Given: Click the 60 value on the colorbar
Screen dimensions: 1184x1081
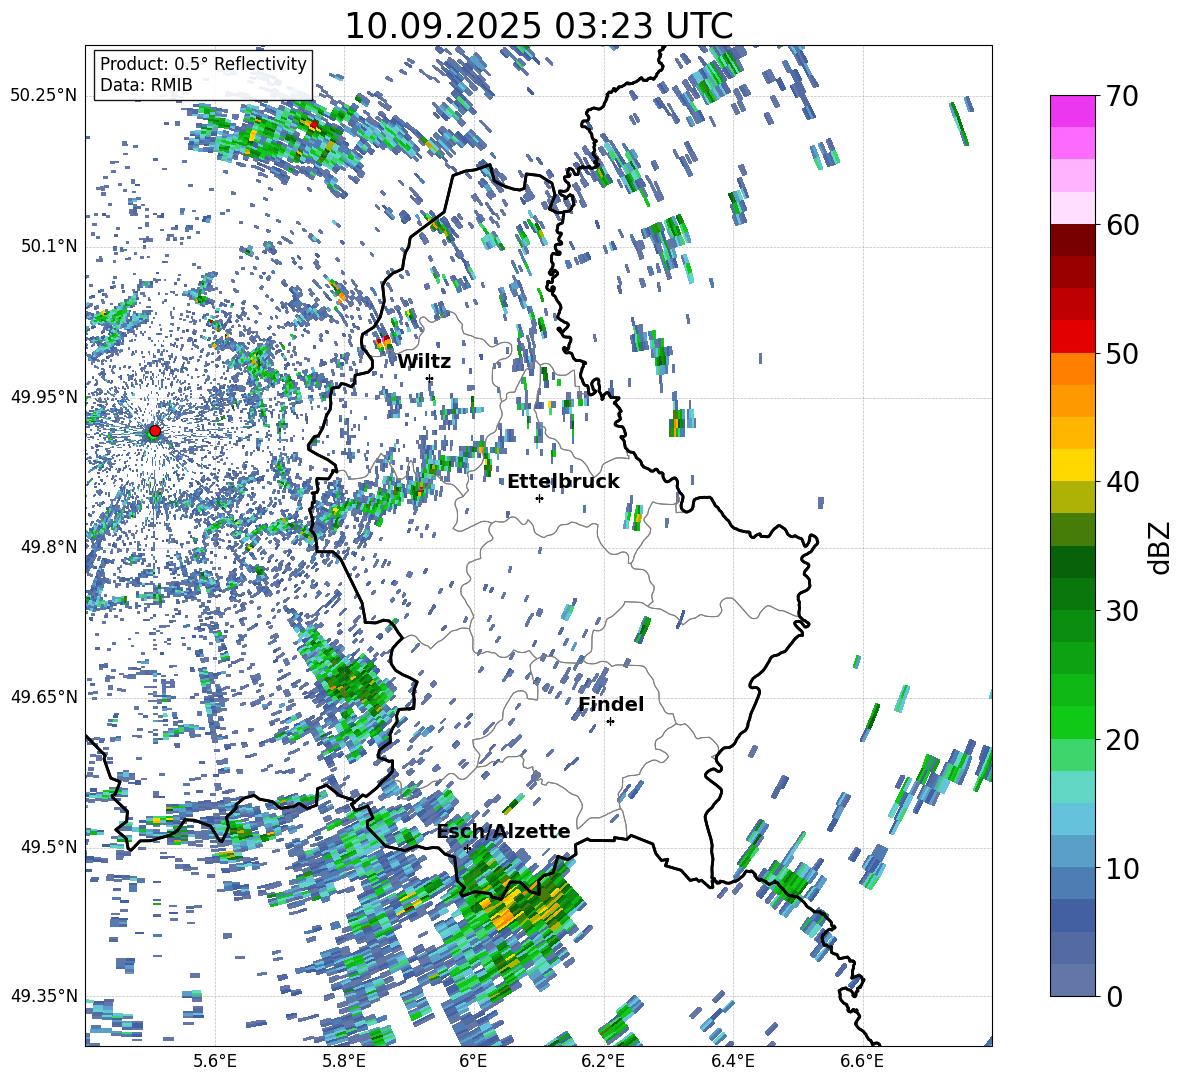Looking at the screenshot, I should click(x=1122, y=225).
